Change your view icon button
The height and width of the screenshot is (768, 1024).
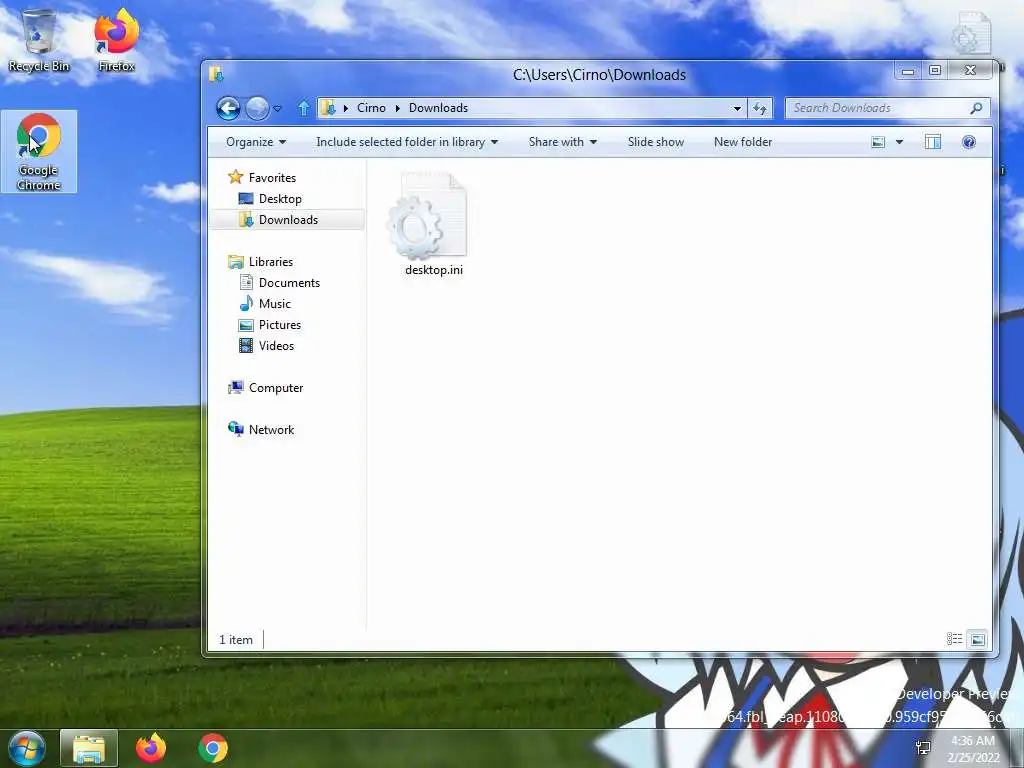point(878,142)
